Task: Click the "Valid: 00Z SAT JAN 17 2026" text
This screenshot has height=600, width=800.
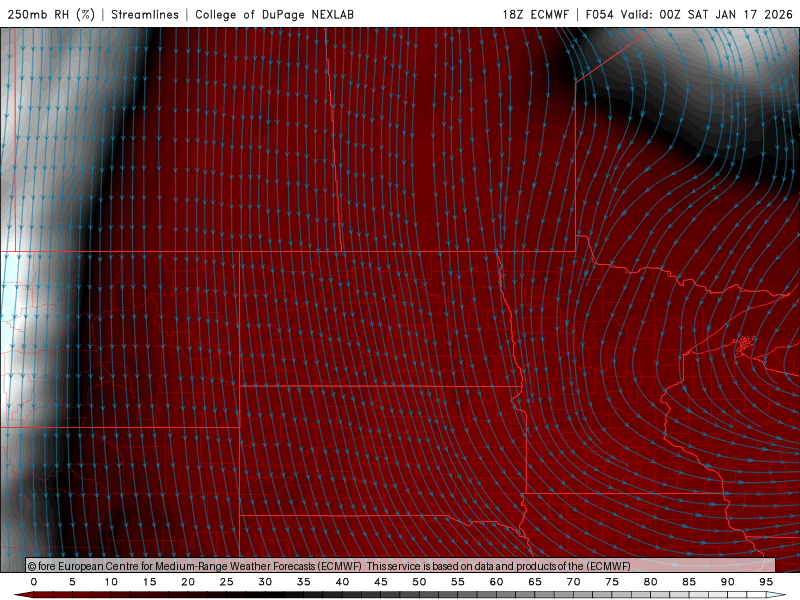Action: tap(707, 14)
